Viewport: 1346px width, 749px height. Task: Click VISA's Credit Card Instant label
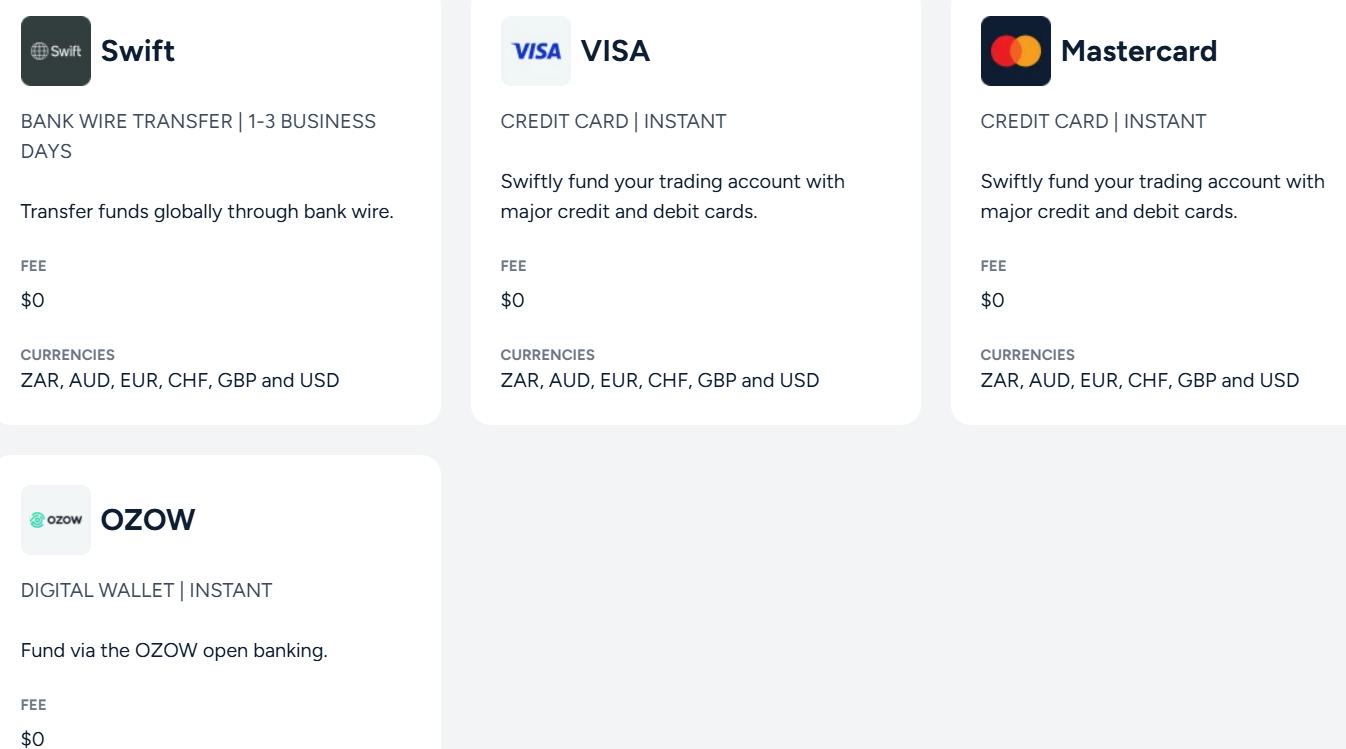(x=613, y=121)
